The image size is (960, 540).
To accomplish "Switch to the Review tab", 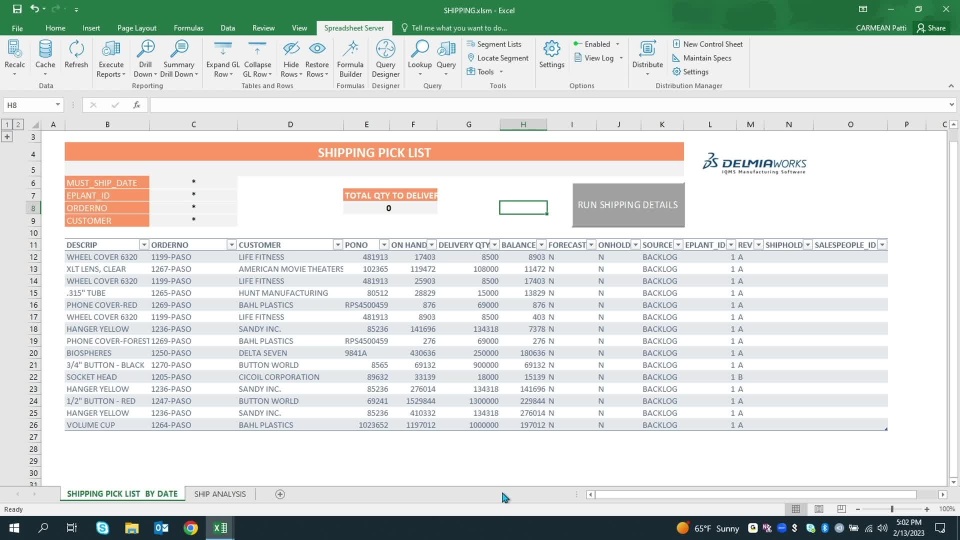I will tap(263, 28).
